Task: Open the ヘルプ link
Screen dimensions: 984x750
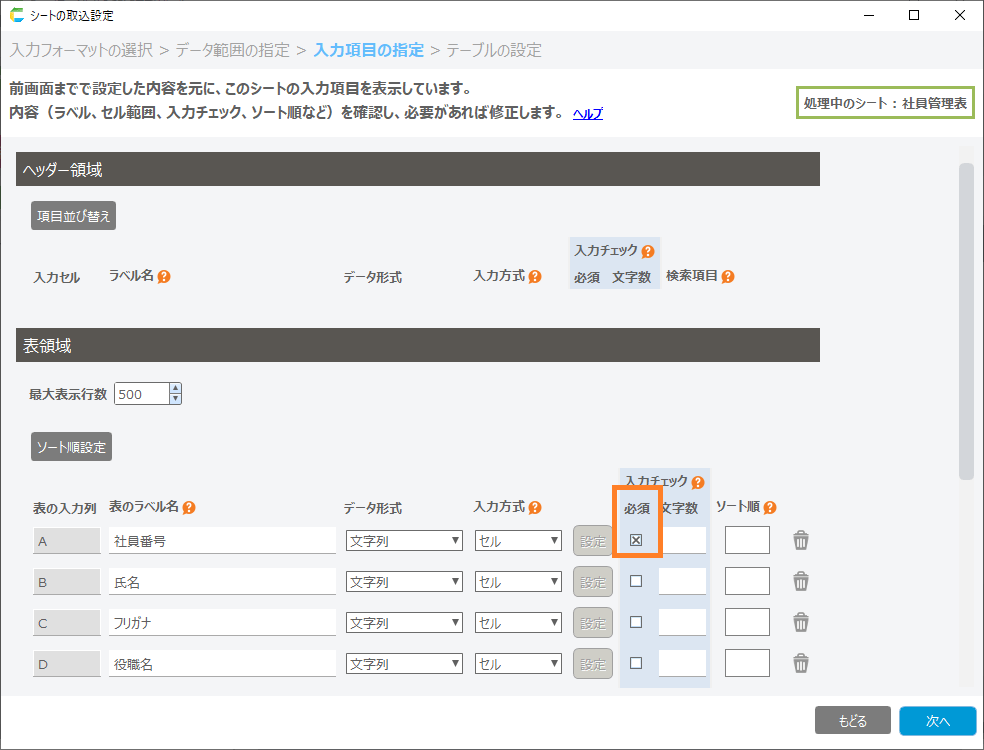Action: [587, 114]
